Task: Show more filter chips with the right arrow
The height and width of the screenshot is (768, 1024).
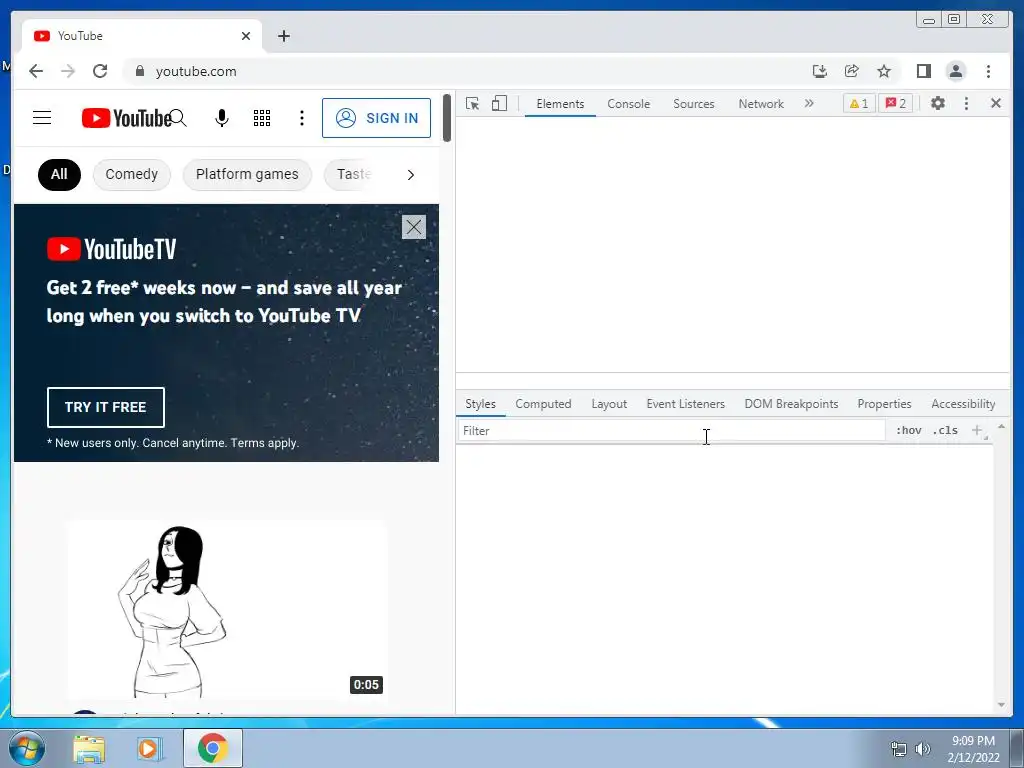Action: pos(411,174)
